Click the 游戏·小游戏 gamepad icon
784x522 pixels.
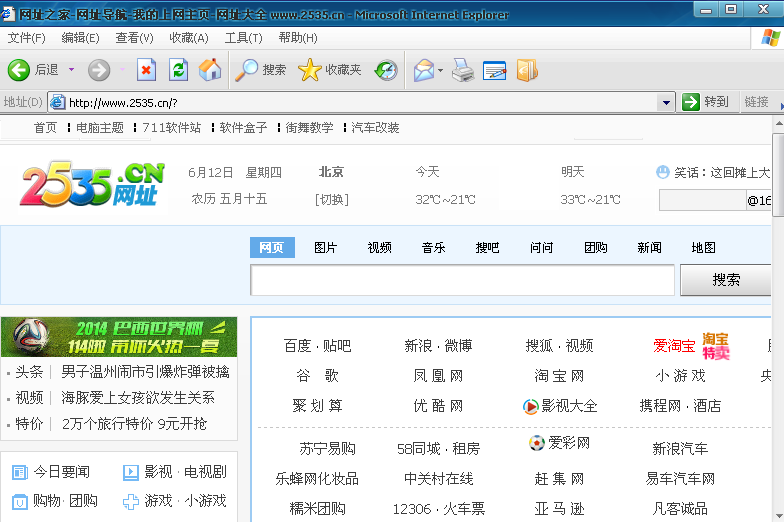130,502
